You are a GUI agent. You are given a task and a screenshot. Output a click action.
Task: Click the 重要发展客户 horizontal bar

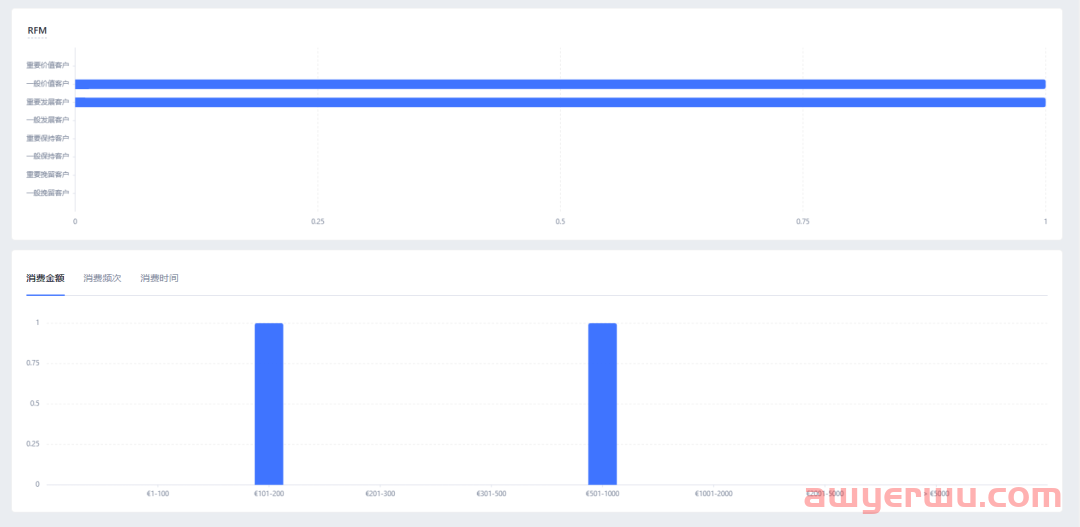click(560, 102)
